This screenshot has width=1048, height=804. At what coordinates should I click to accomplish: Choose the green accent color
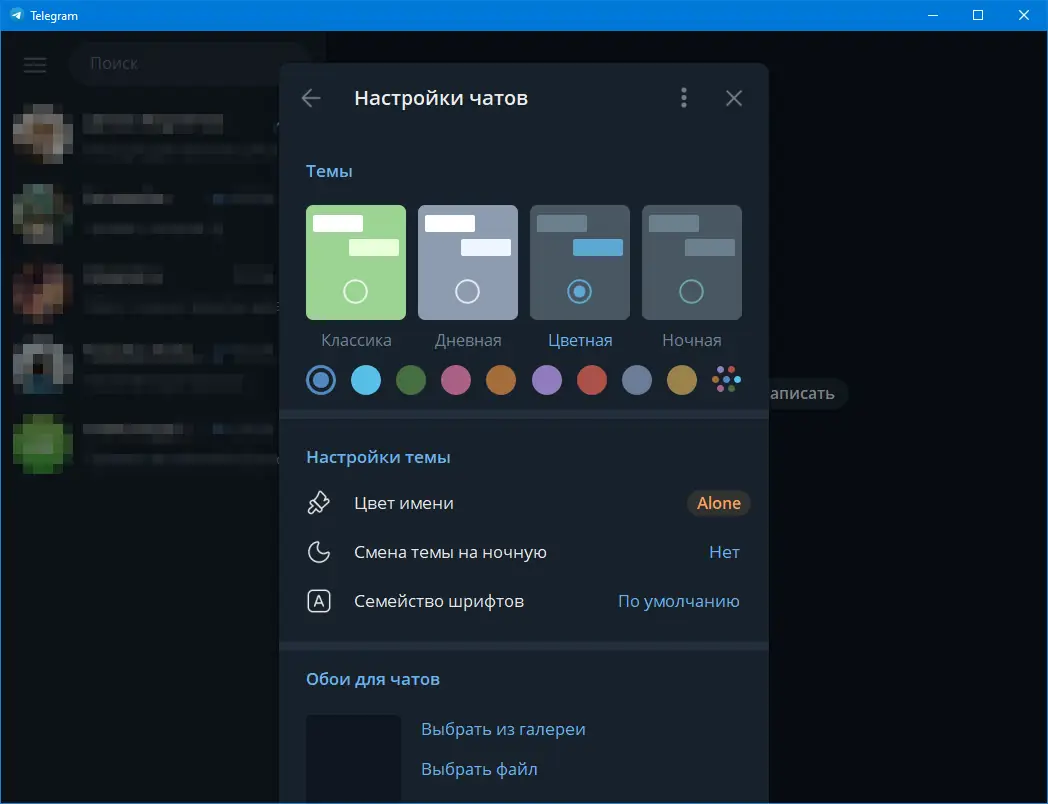tap(411, 380)
